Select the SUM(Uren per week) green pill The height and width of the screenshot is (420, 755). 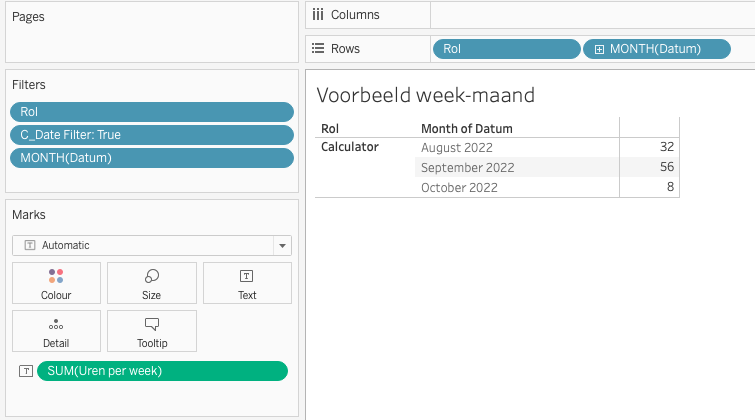point(162,371)
